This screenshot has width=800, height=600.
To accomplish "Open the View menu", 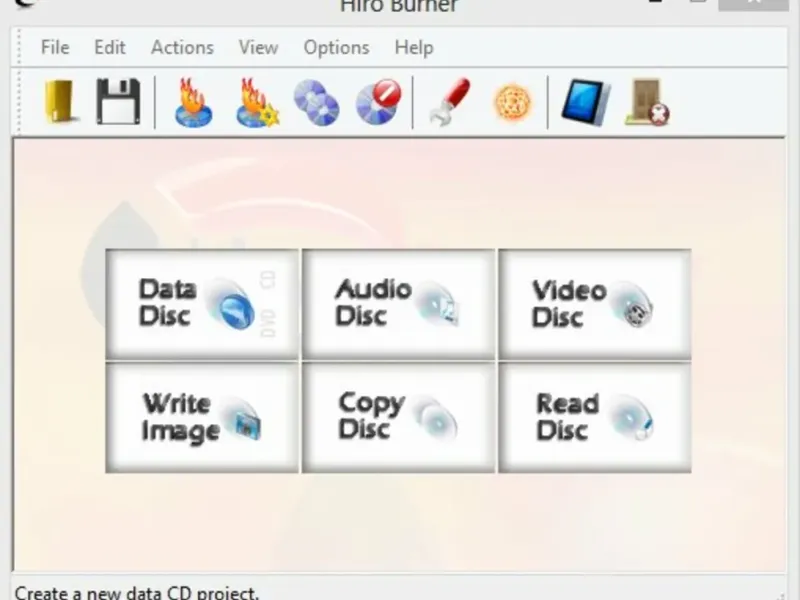I will pos(259,47).
